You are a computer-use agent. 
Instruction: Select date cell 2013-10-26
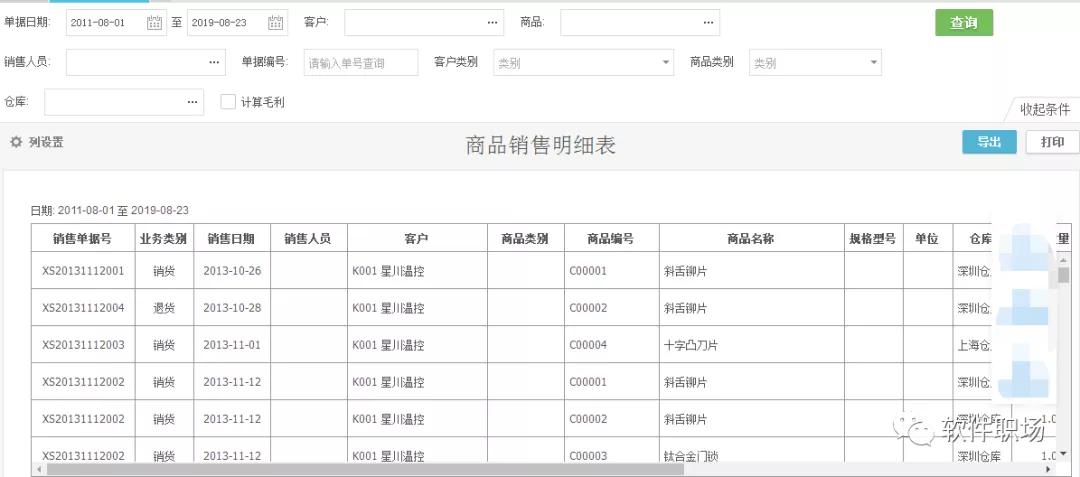(232, 271)
